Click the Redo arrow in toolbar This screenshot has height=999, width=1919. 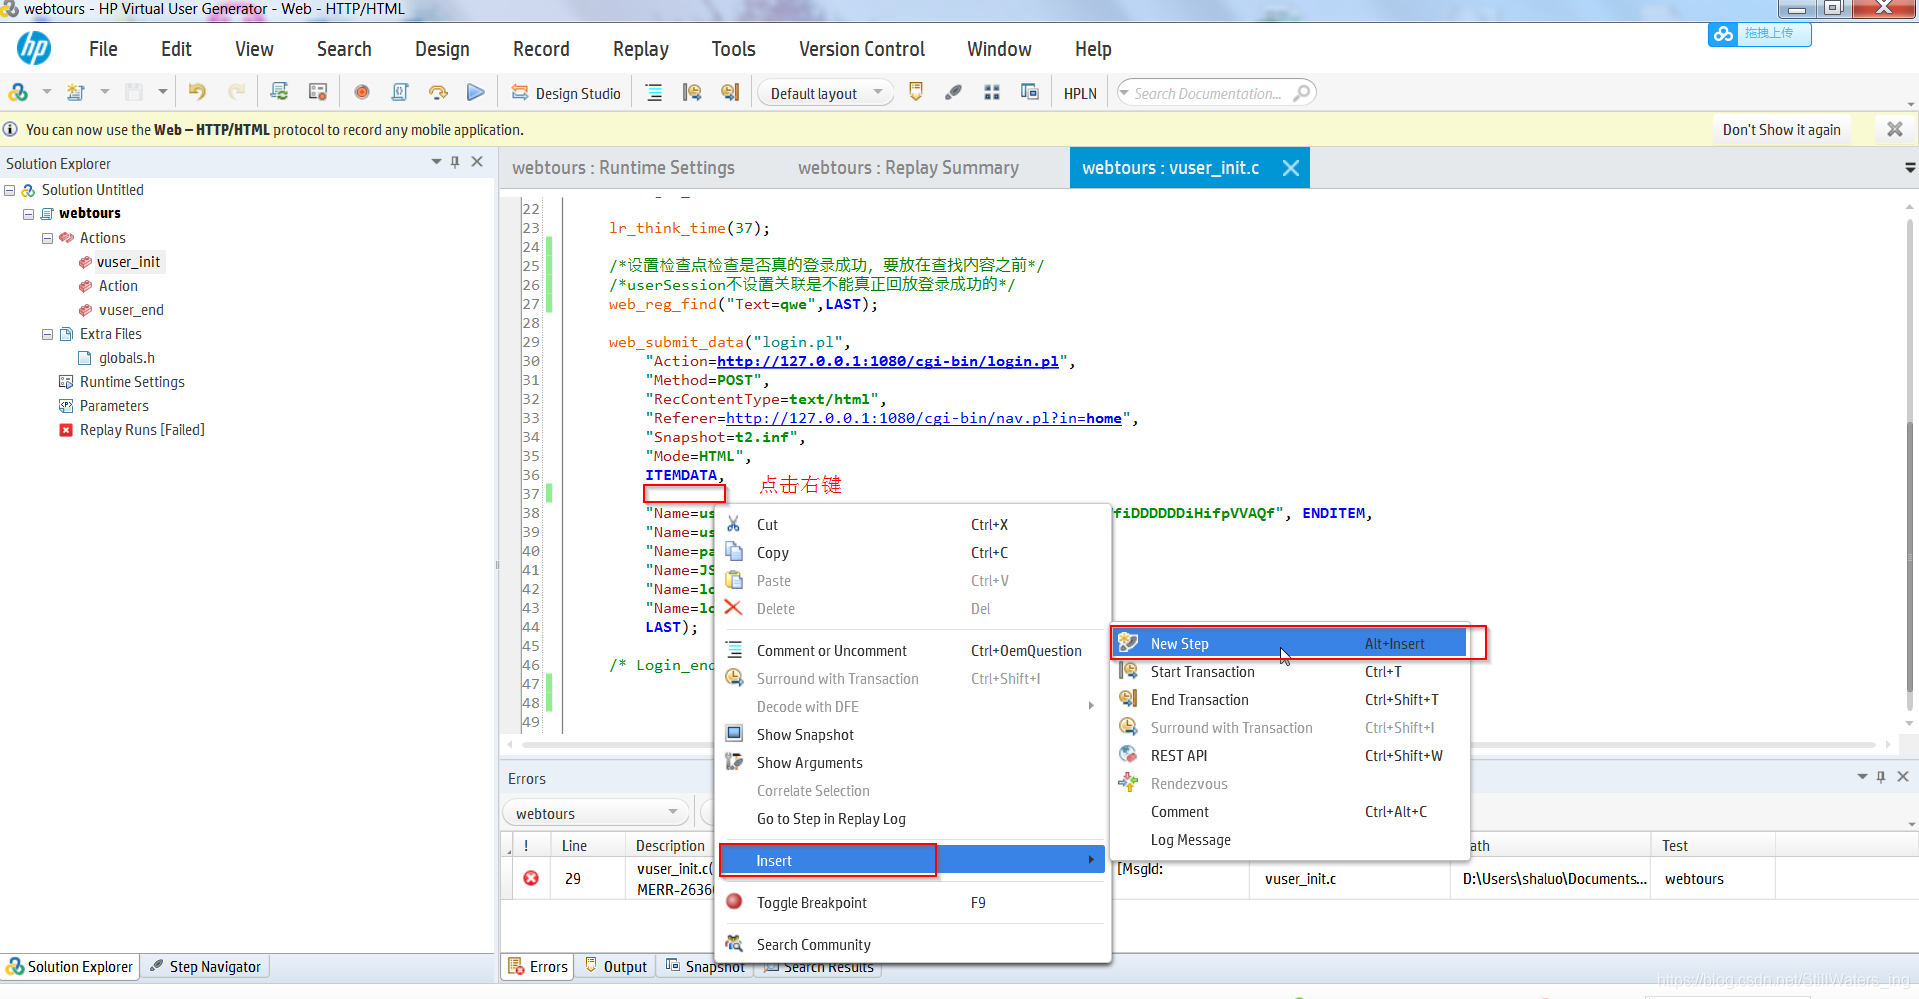coord(237,93)
